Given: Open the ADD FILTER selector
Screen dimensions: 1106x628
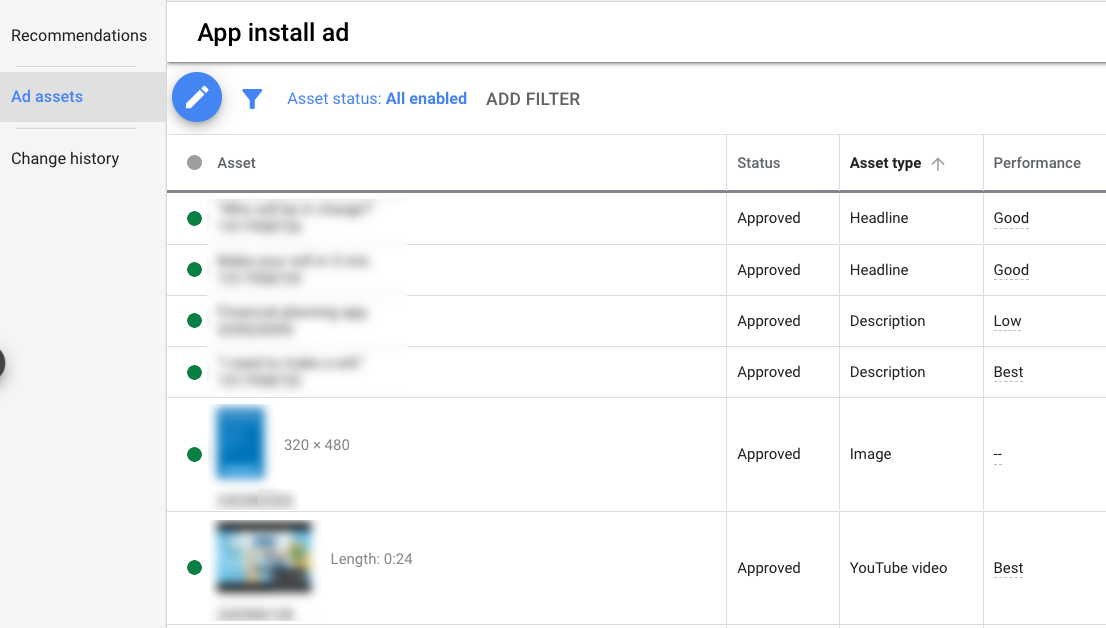Looking at the screenshot, I should (533, 98).
